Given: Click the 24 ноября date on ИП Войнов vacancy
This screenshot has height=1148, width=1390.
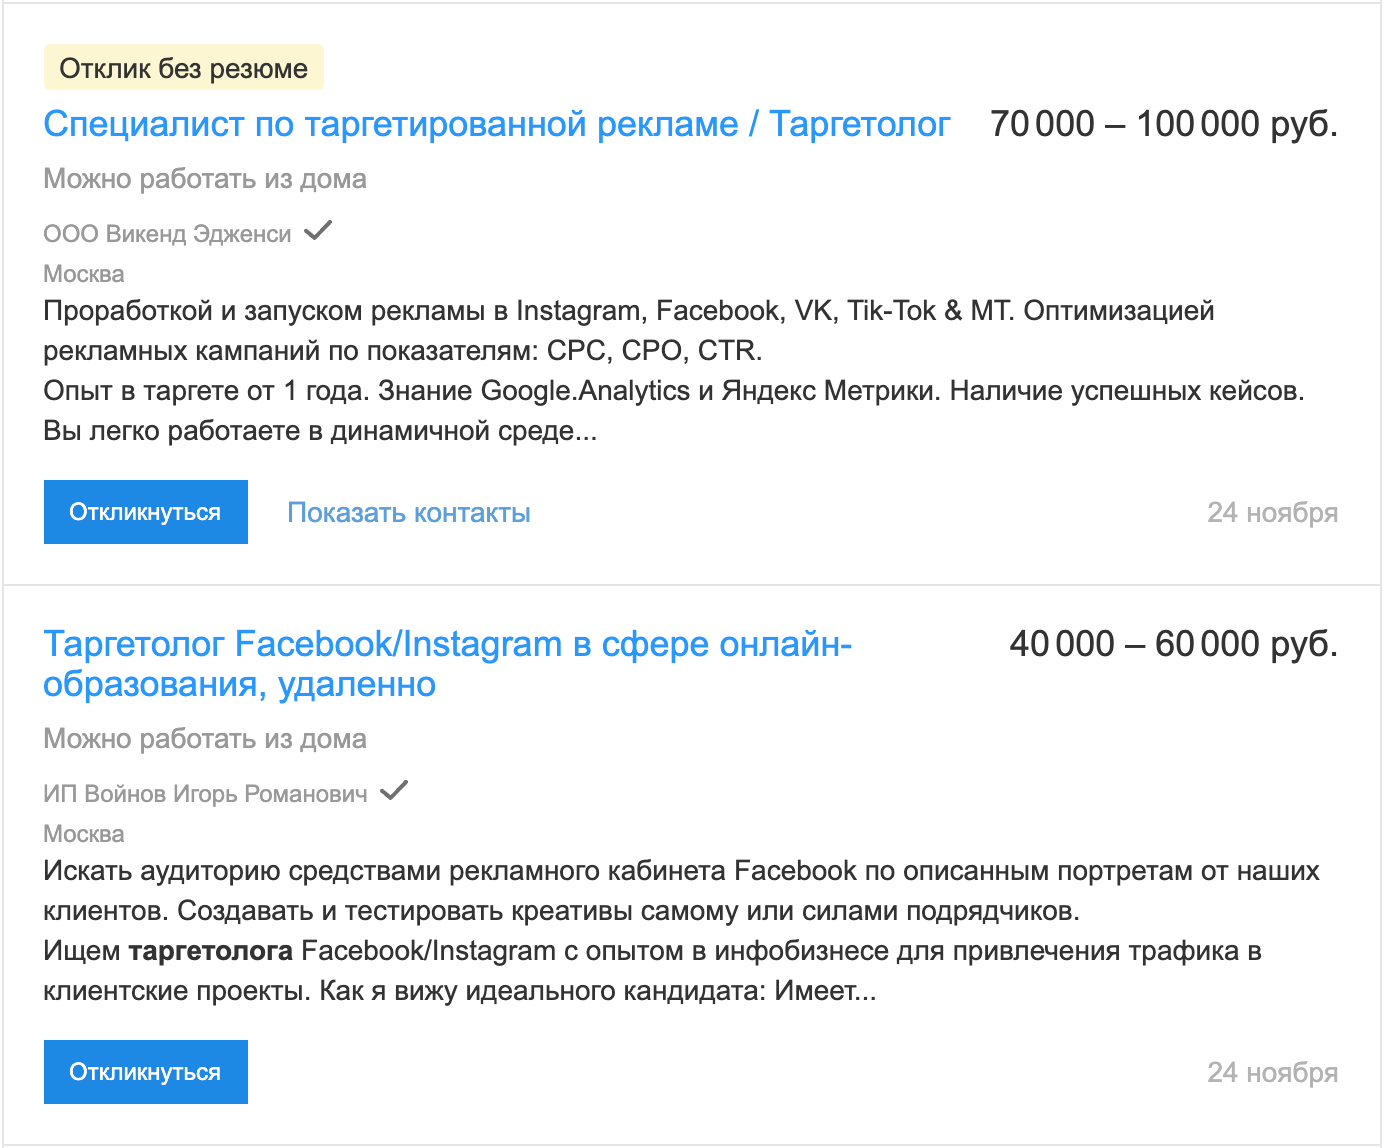Looking at the screenshot, I should pos(1272,1073).
